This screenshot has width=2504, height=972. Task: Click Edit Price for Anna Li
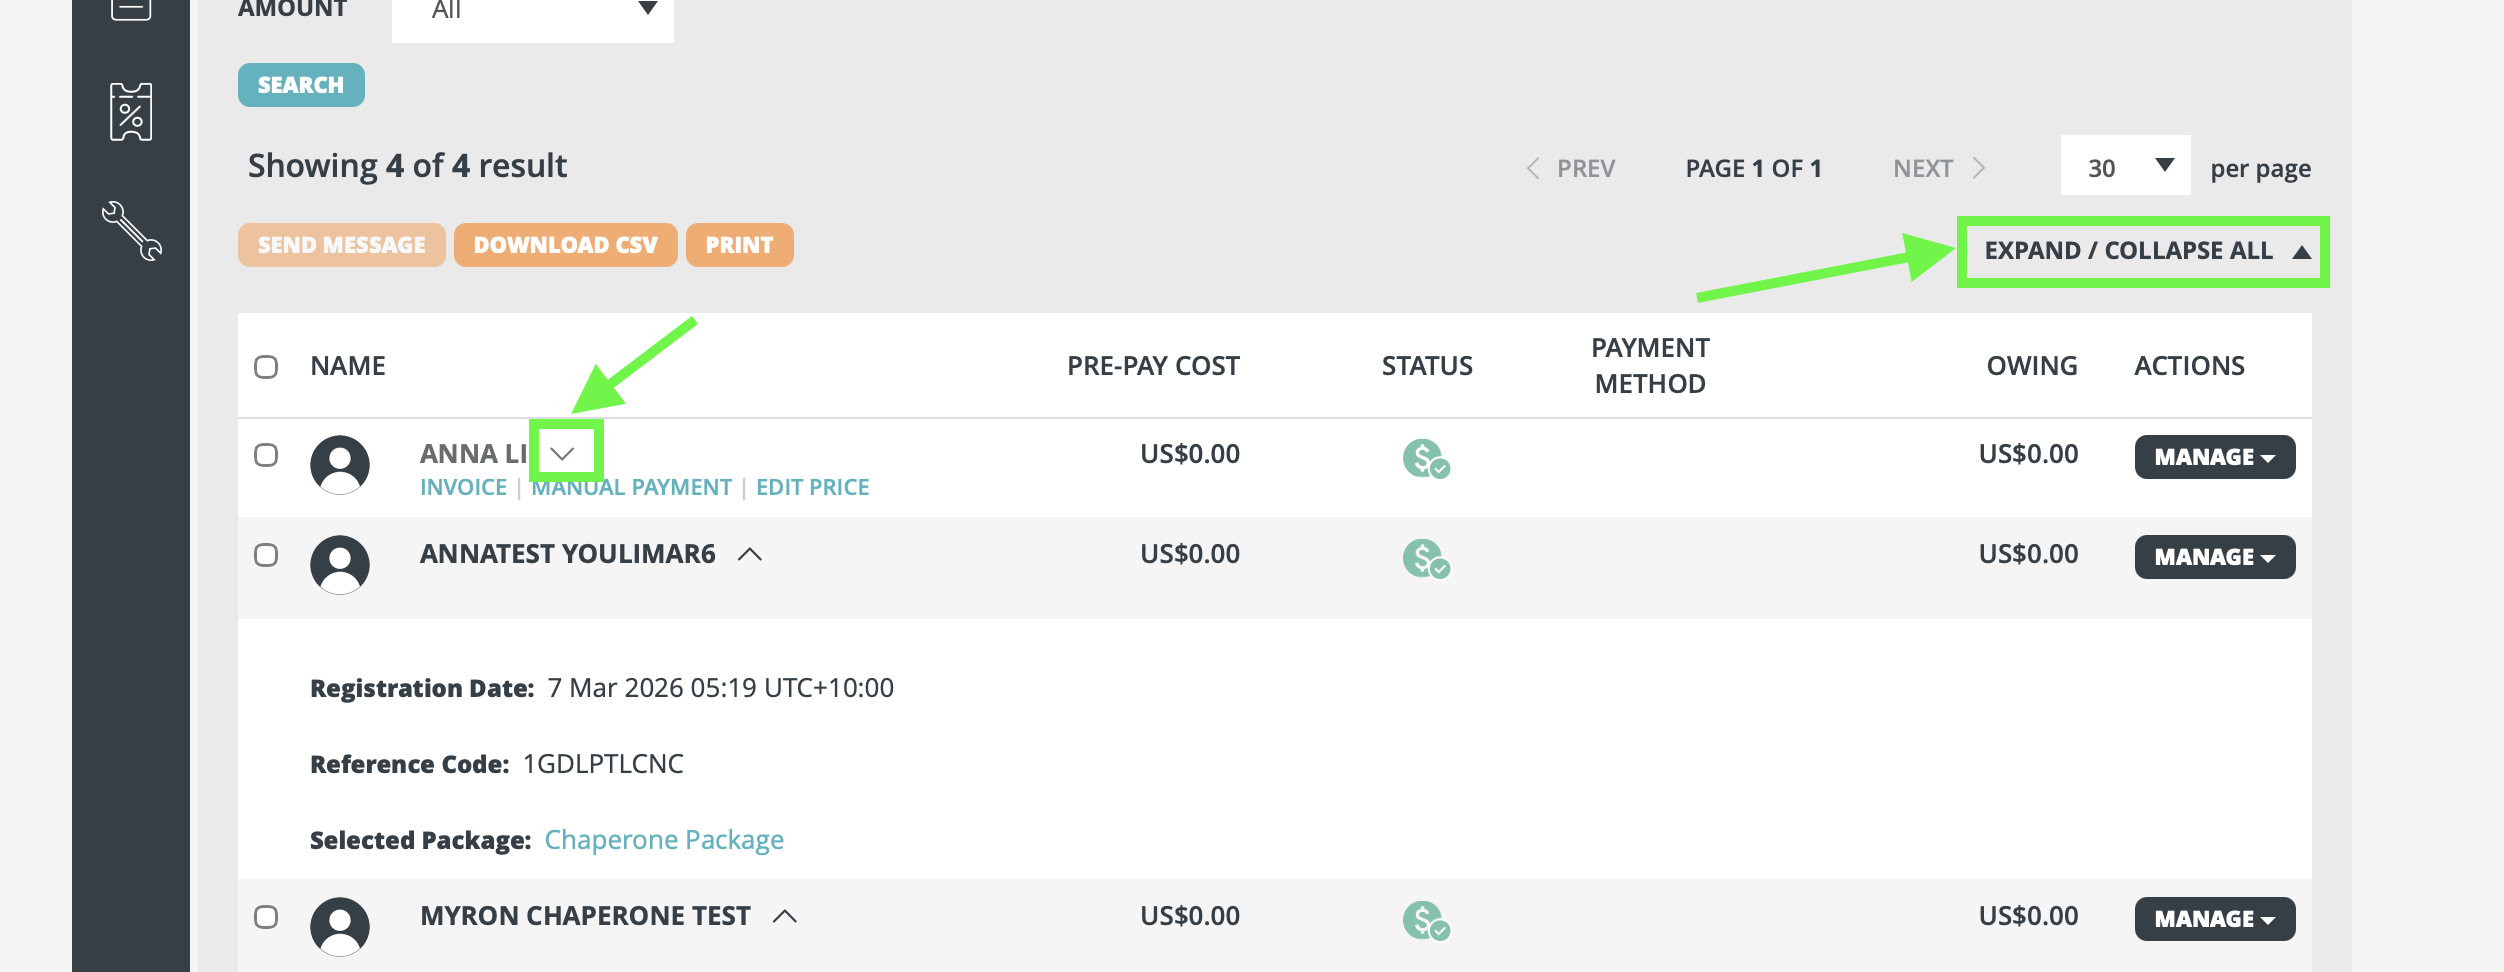click(x=812, y=487)
